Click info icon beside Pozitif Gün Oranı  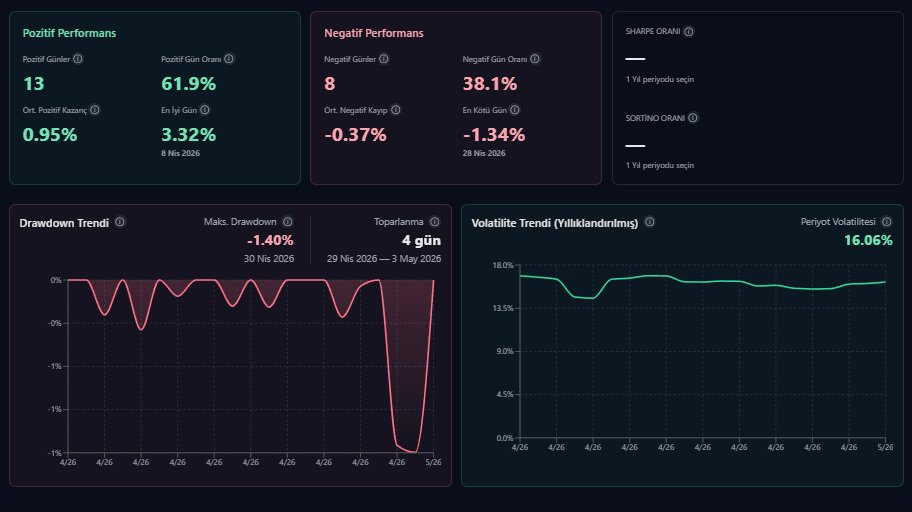point(229,59)
